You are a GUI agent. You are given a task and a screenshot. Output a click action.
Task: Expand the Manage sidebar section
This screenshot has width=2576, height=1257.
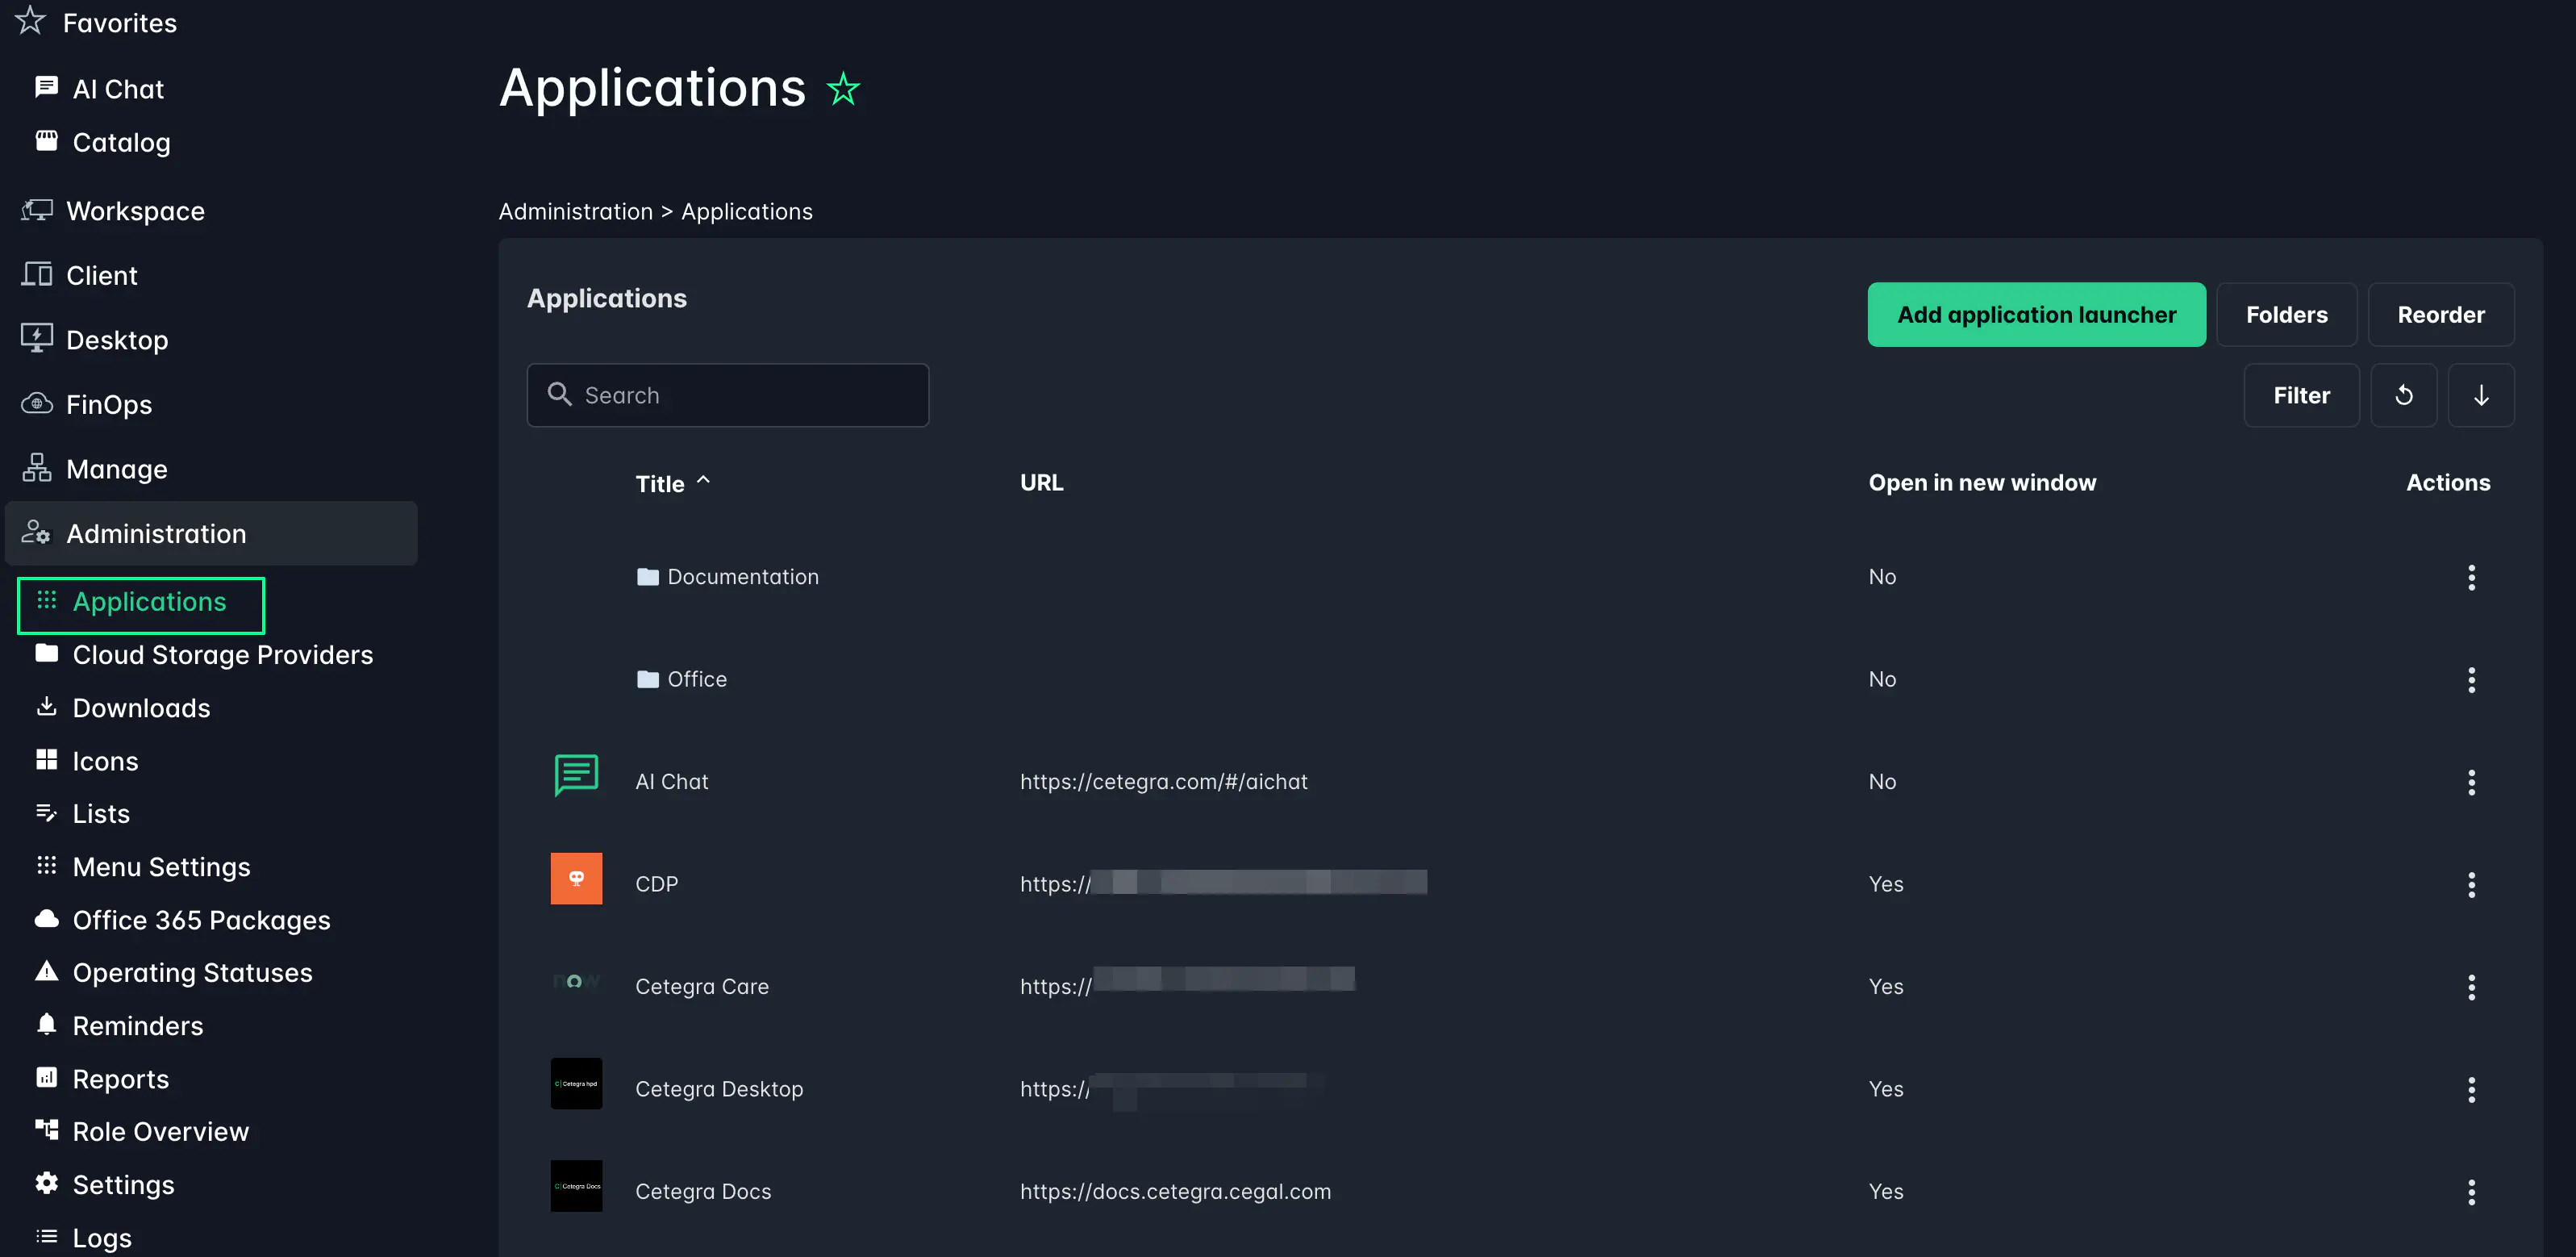pos(116,469)
